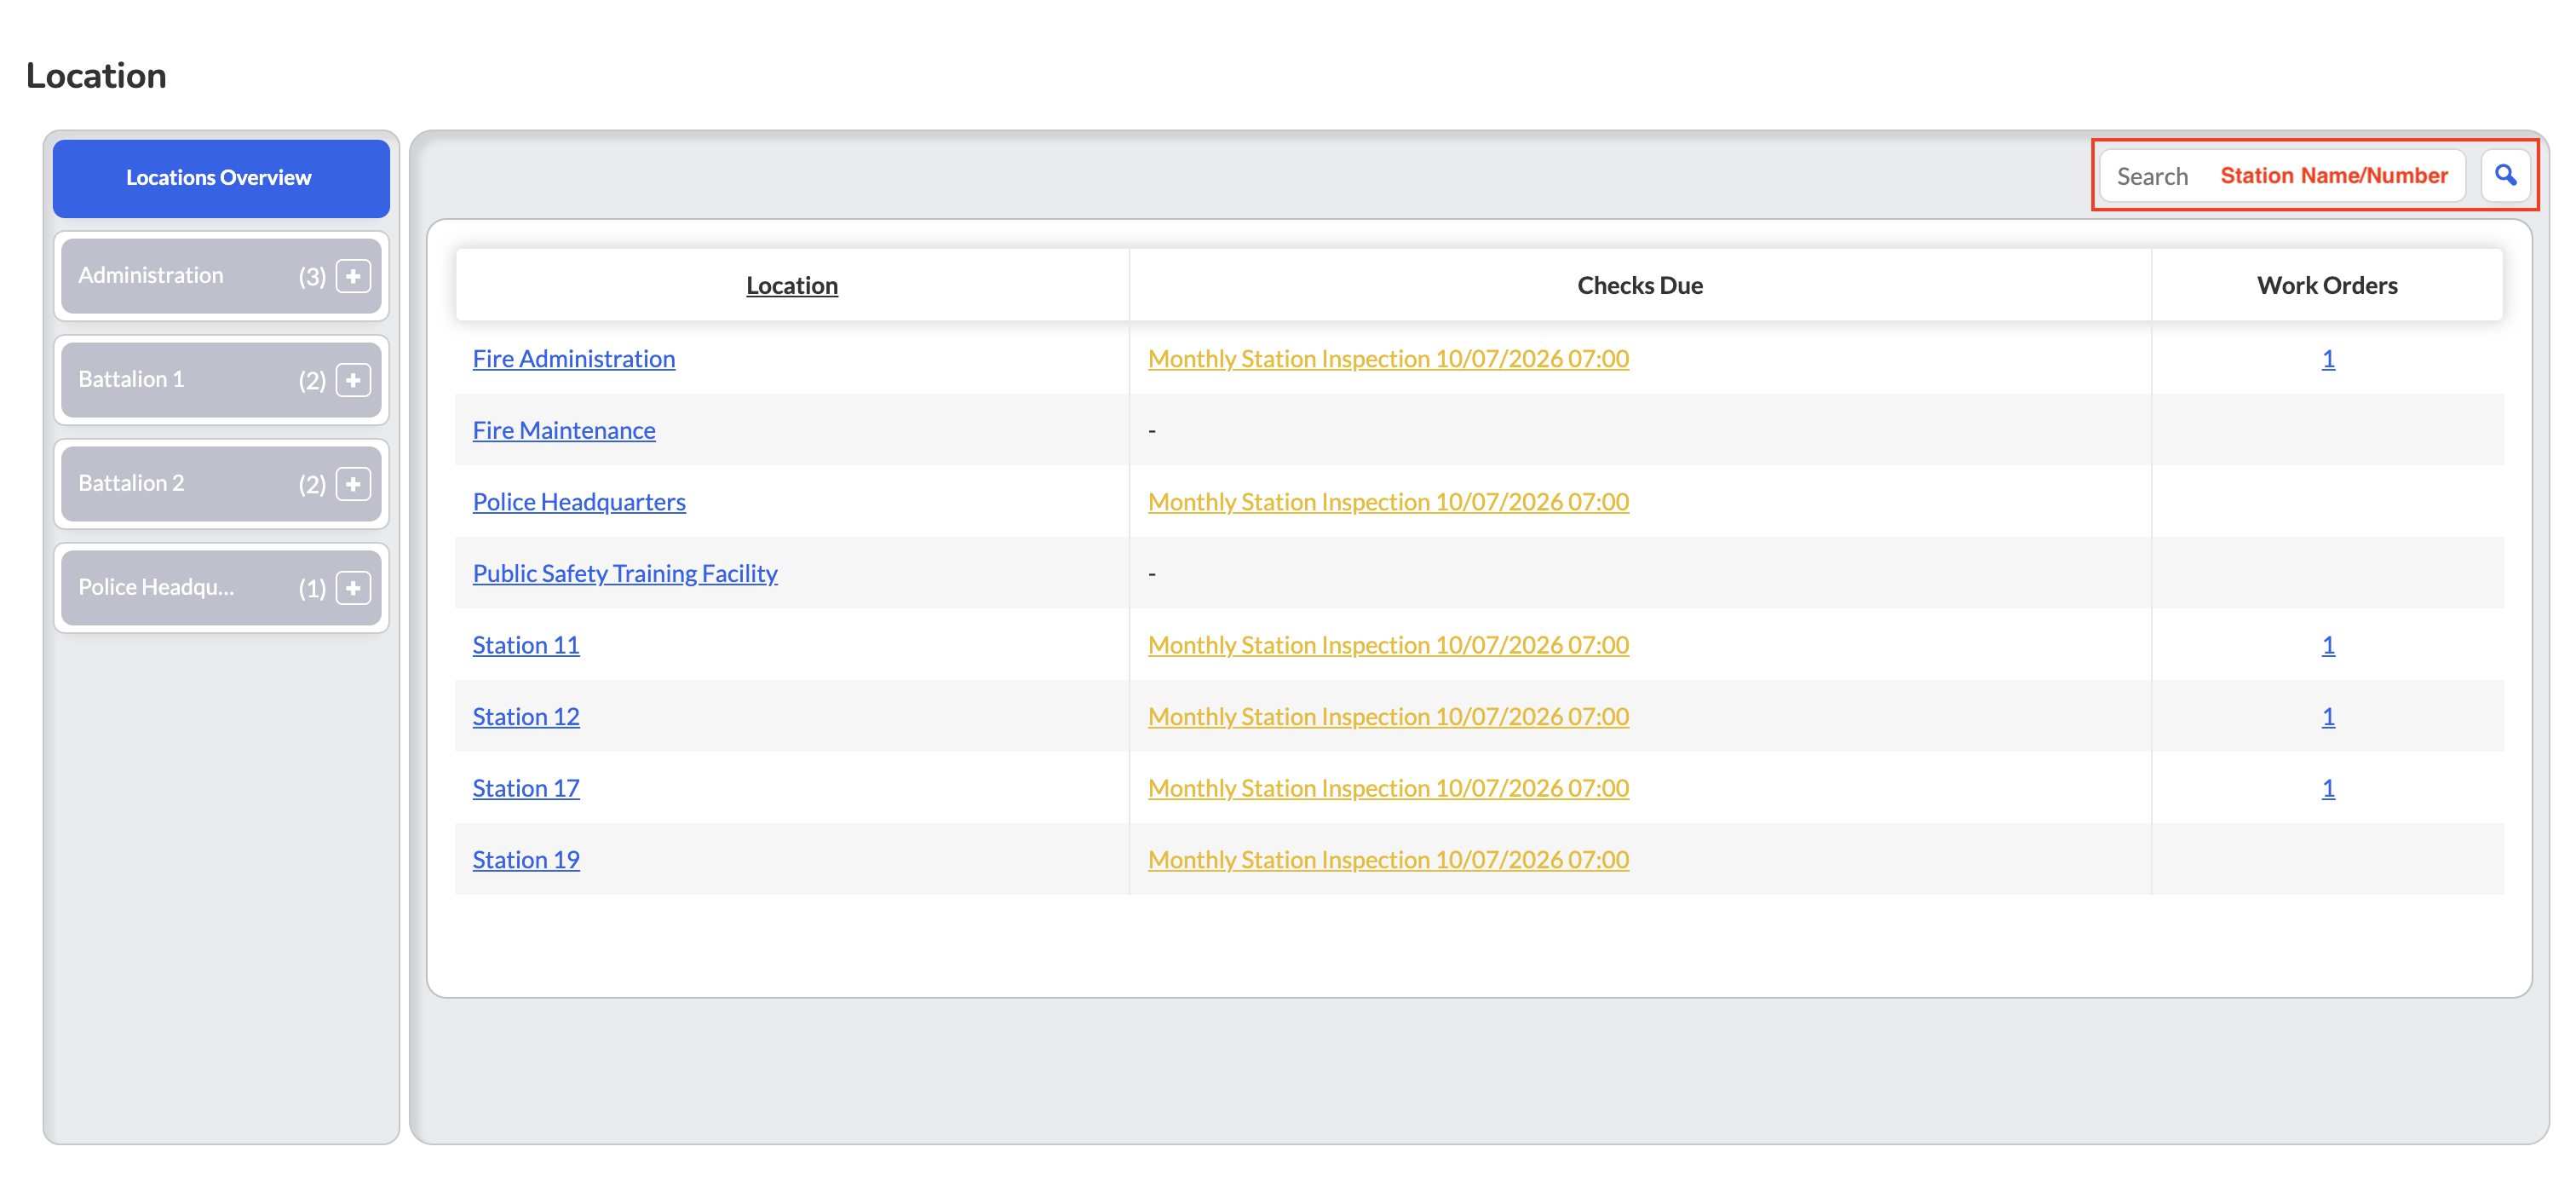2576x1181 pixels.
Task: Open Police Headquarters' Monthly Station Inspection check
Action: coord(1388,501)
